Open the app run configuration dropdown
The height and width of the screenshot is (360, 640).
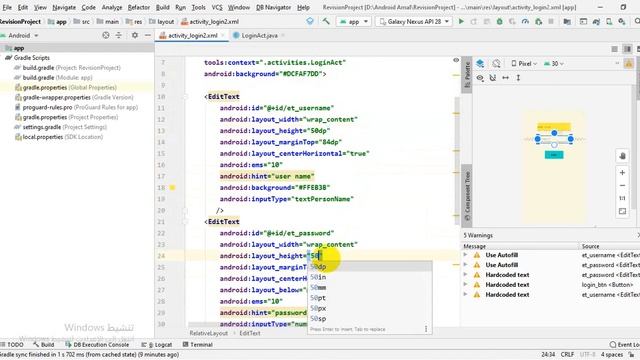click(x=353, y=21)
